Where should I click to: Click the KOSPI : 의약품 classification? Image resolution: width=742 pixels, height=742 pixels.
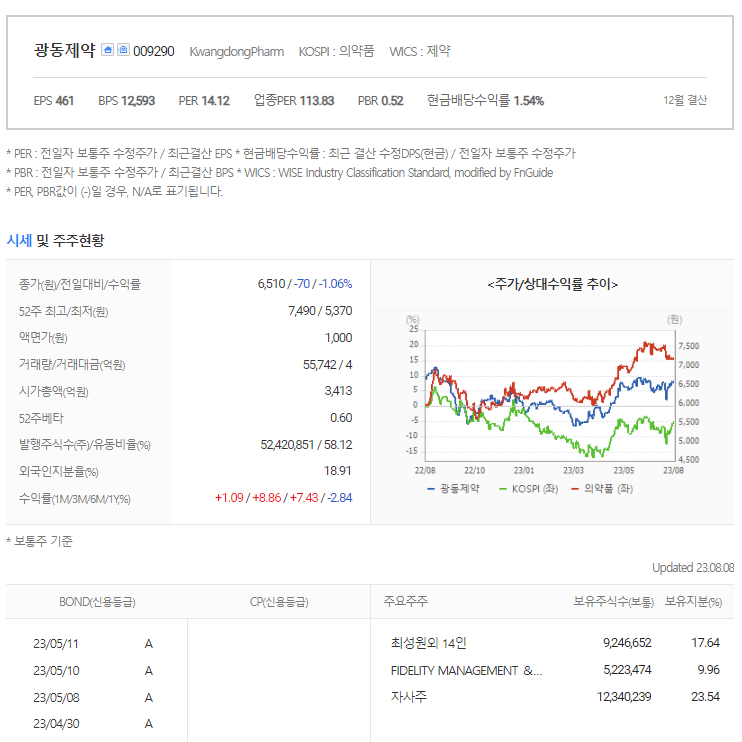tap(336, 51)
